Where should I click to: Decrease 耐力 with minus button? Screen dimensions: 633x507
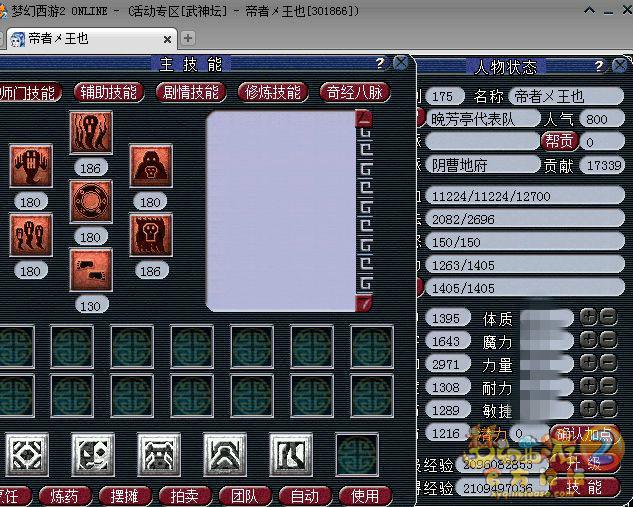click(x=608, y=386)
